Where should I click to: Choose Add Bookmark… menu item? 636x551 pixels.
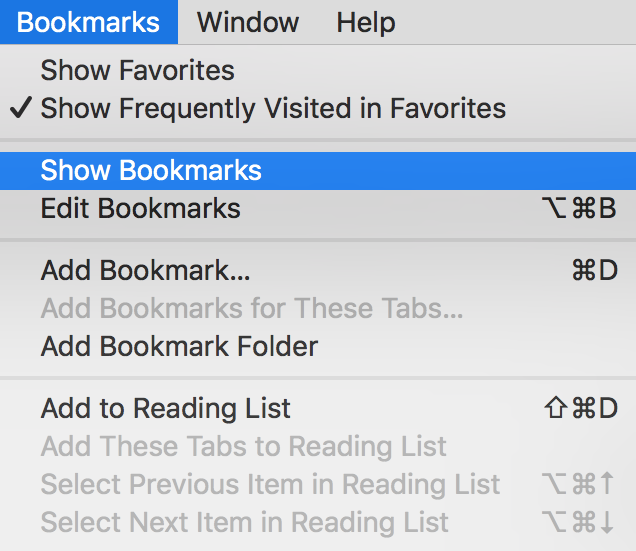(145, 271)
